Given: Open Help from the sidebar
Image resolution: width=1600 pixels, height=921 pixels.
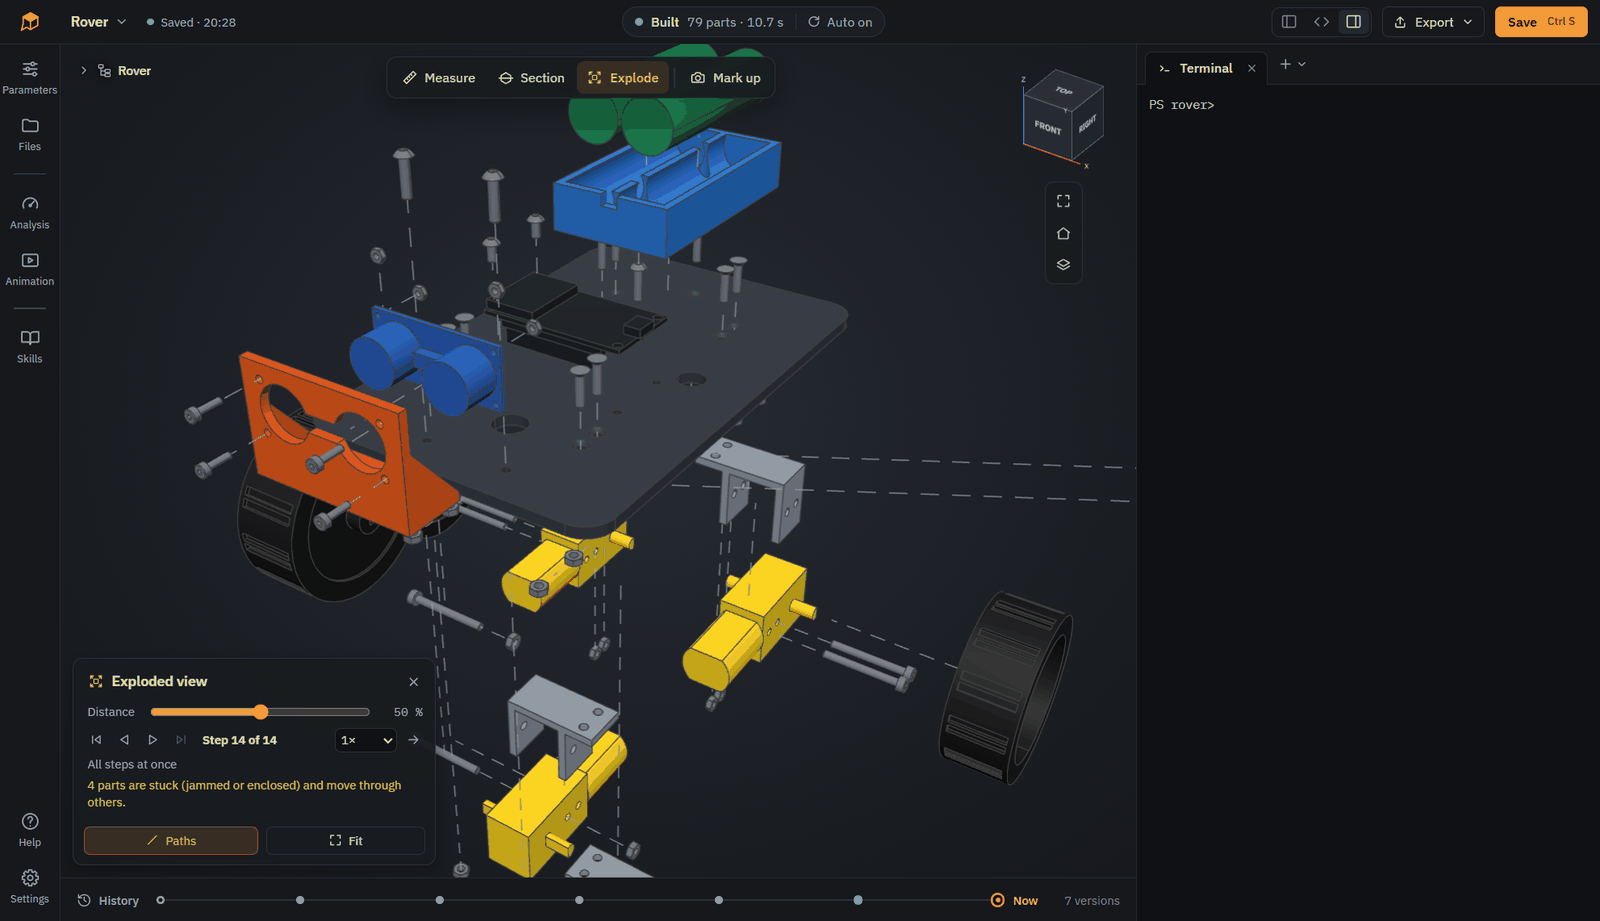Looking at the screenshot, I should click(x=30, y=830).
